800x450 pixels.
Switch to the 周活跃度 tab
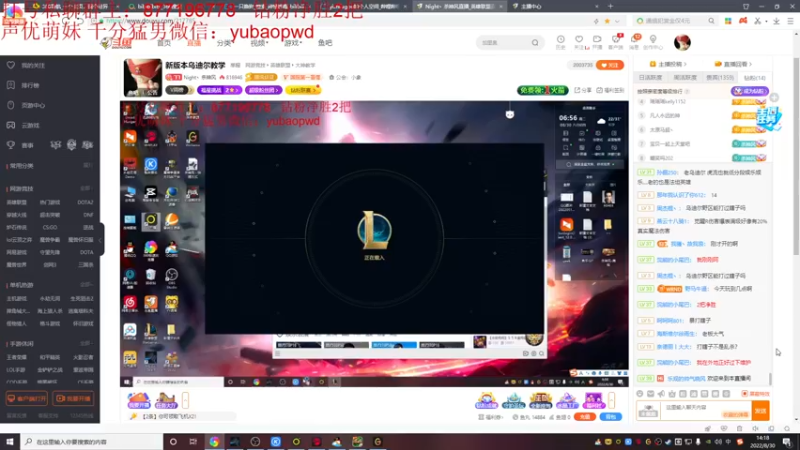click(685, 78)
